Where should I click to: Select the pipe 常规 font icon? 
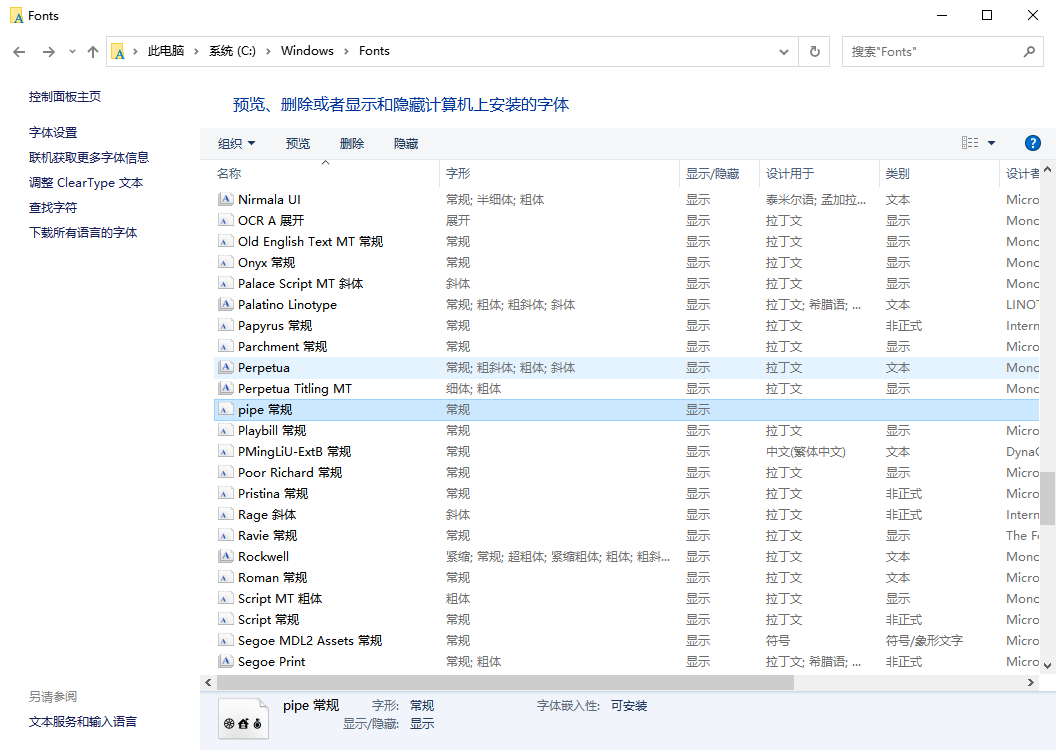(226, 409)
